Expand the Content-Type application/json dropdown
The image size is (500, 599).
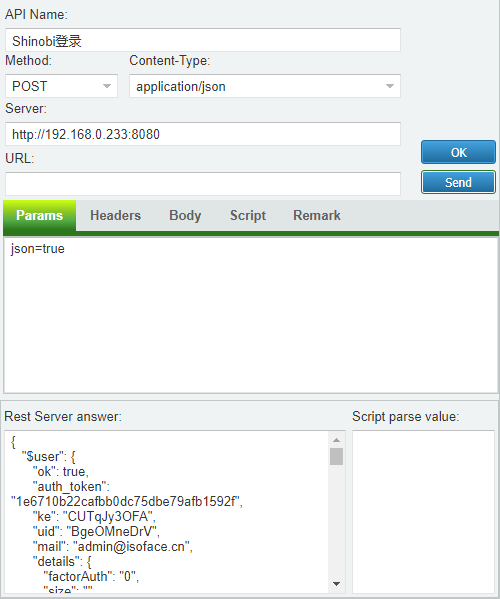265,86
